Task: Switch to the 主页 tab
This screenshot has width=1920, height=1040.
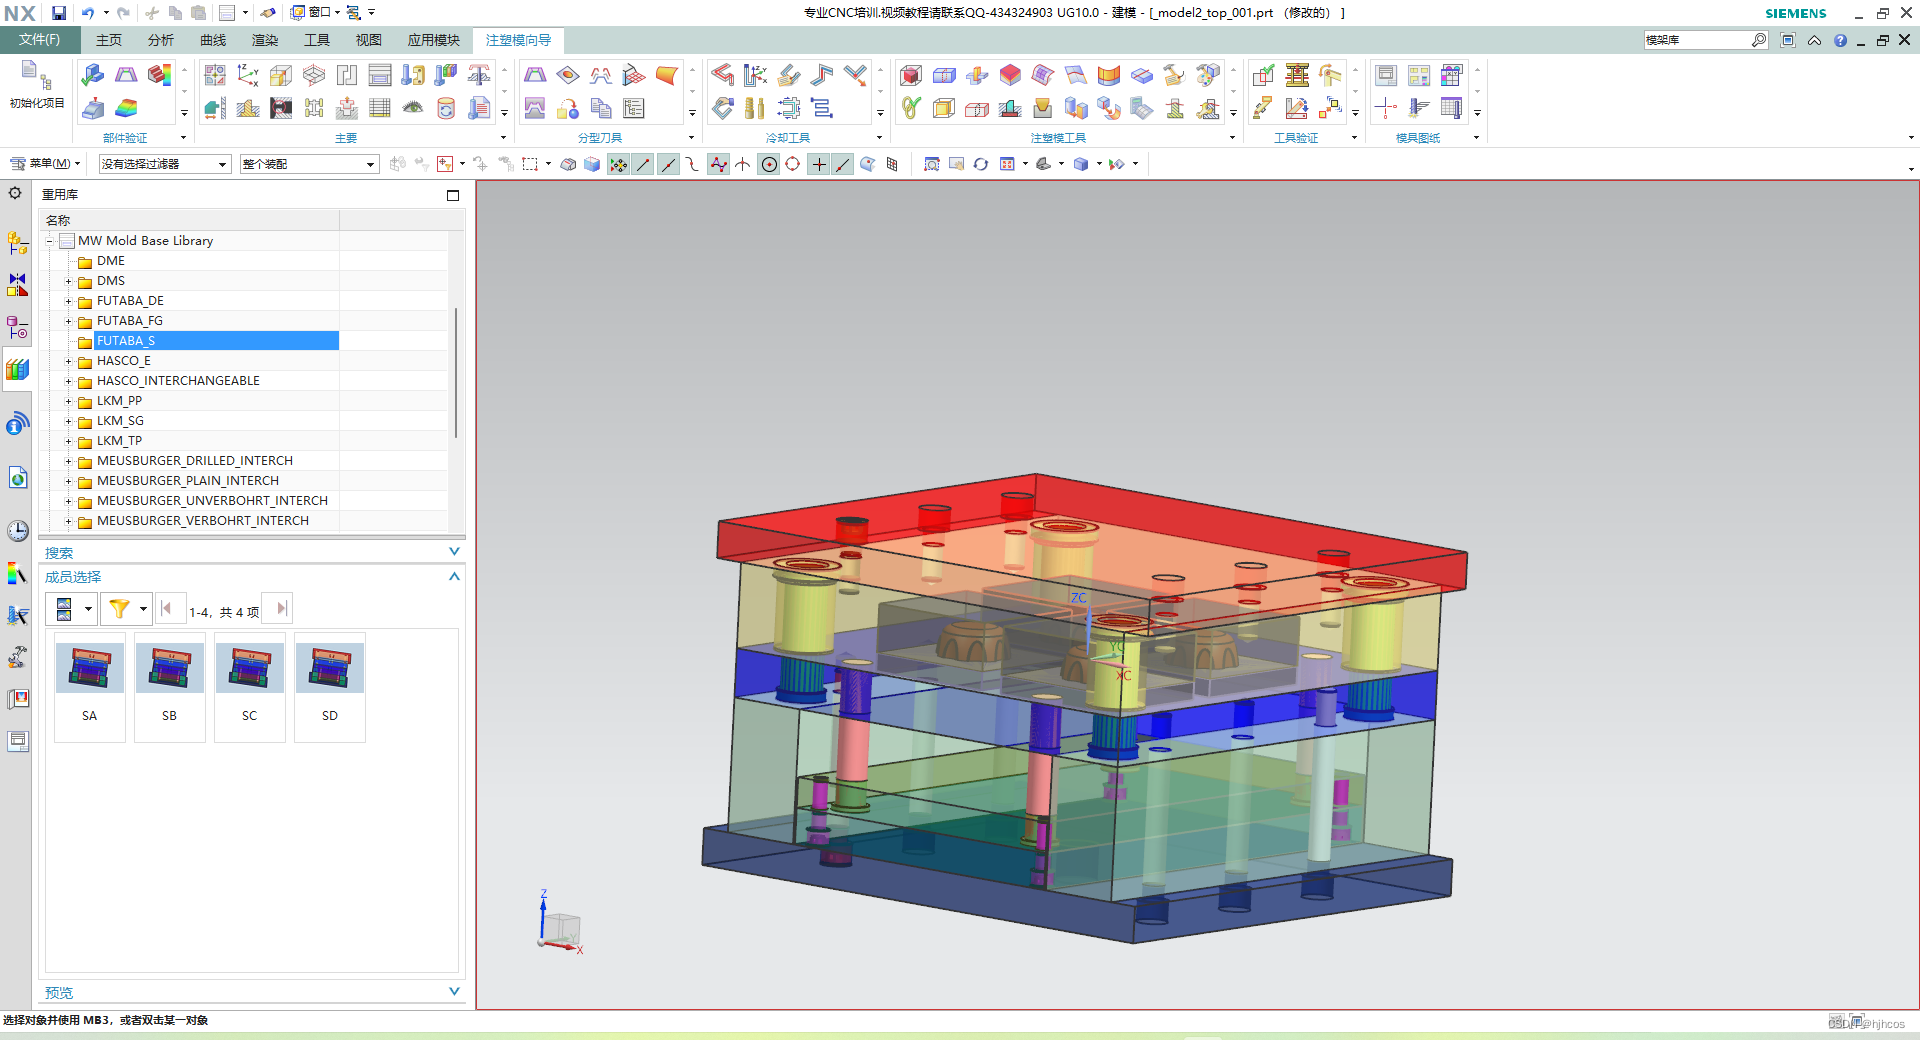Action: click(x=109, y=40)
